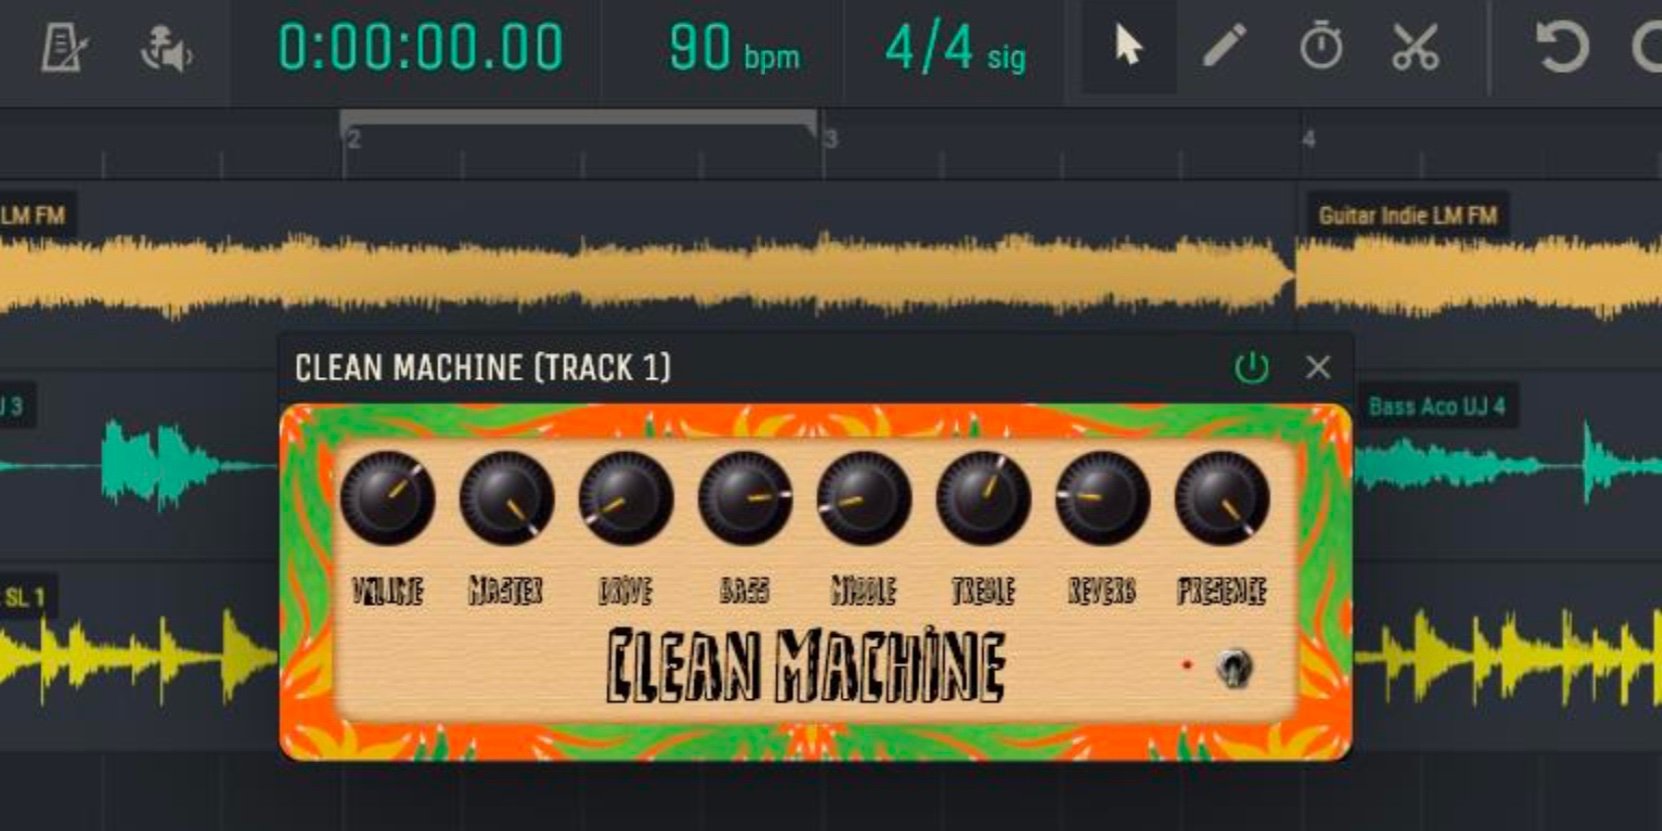Click the Treble knob
Image resolution: width=1662 pixels, height=831 pixels.
coord(983,498)
